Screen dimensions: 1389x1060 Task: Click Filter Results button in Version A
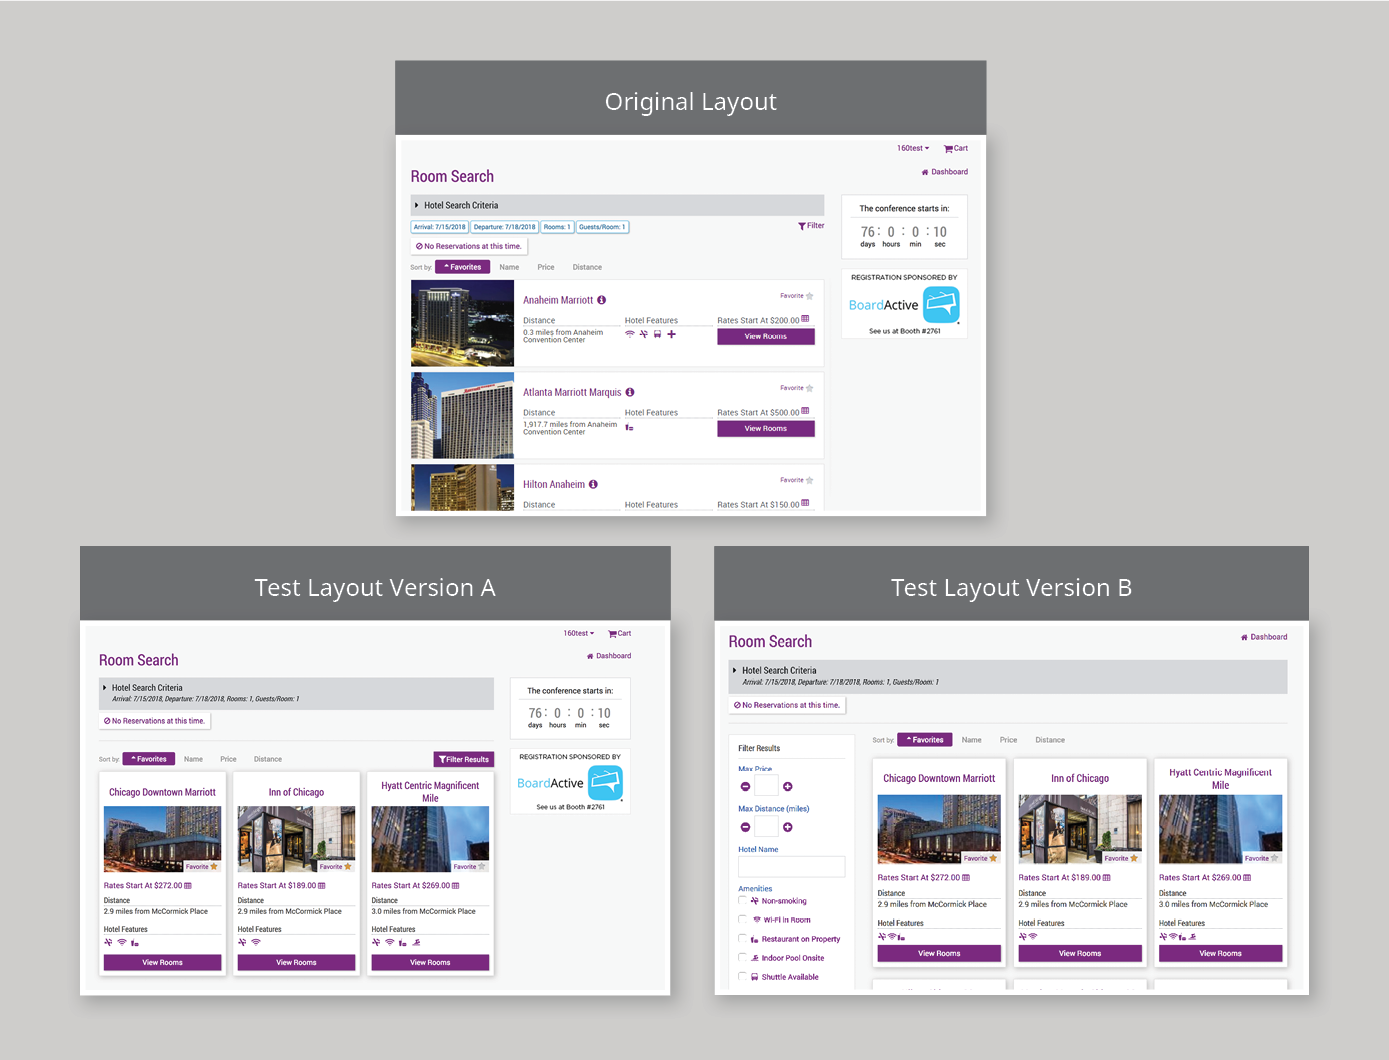pyautogui.click(x=464, y=759)
